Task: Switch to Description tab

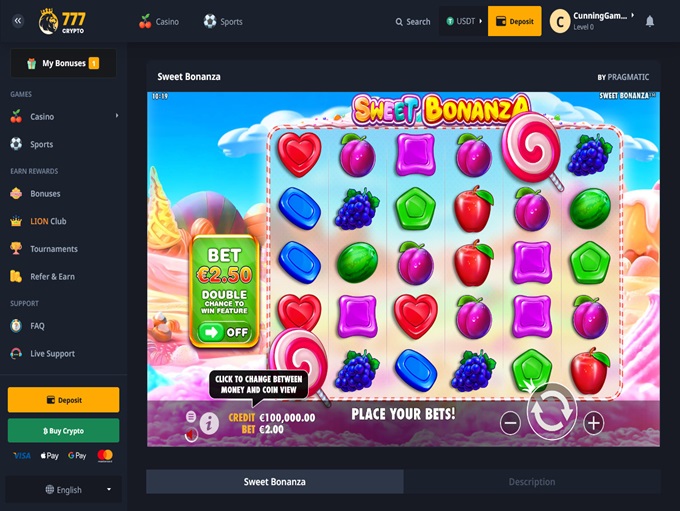Action: click(x=532, y=482)
